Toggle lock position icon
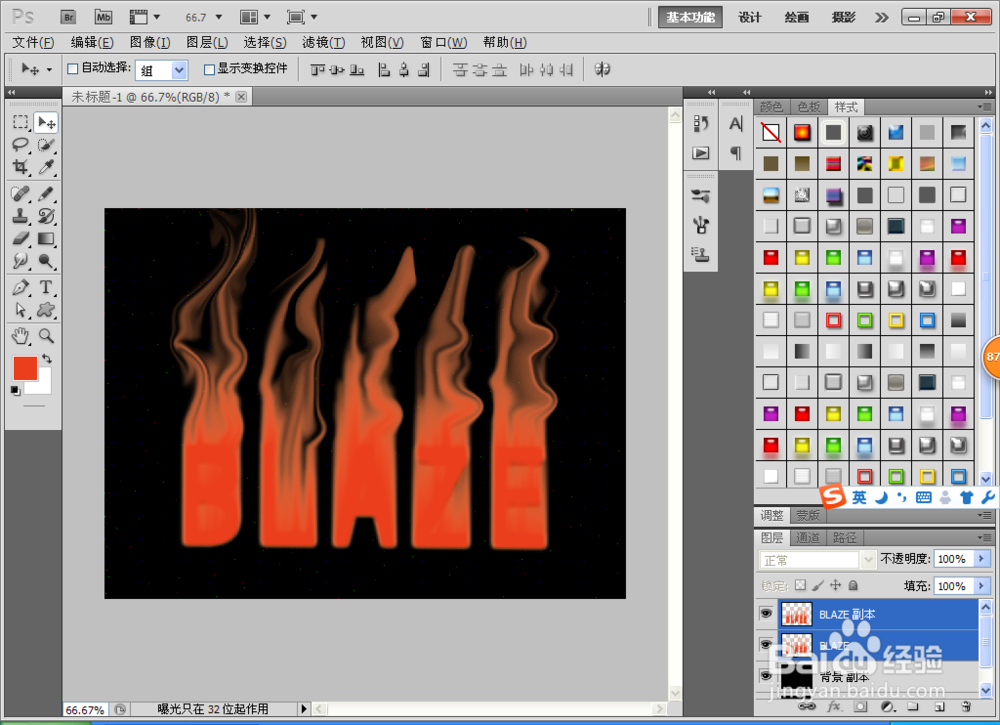Viewport: 1000px width, 725px height. [835, 585]
